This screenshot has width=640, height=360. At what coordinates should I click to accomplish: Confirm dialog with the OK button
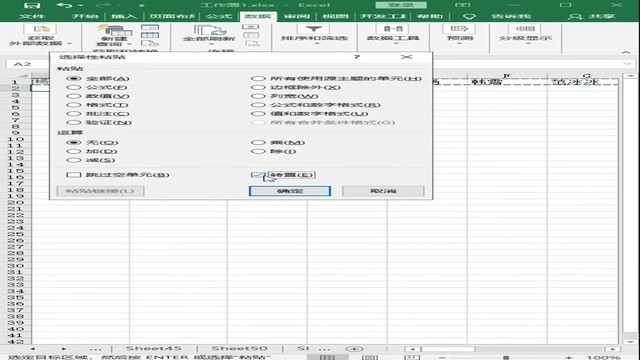[x=290, y=191]
